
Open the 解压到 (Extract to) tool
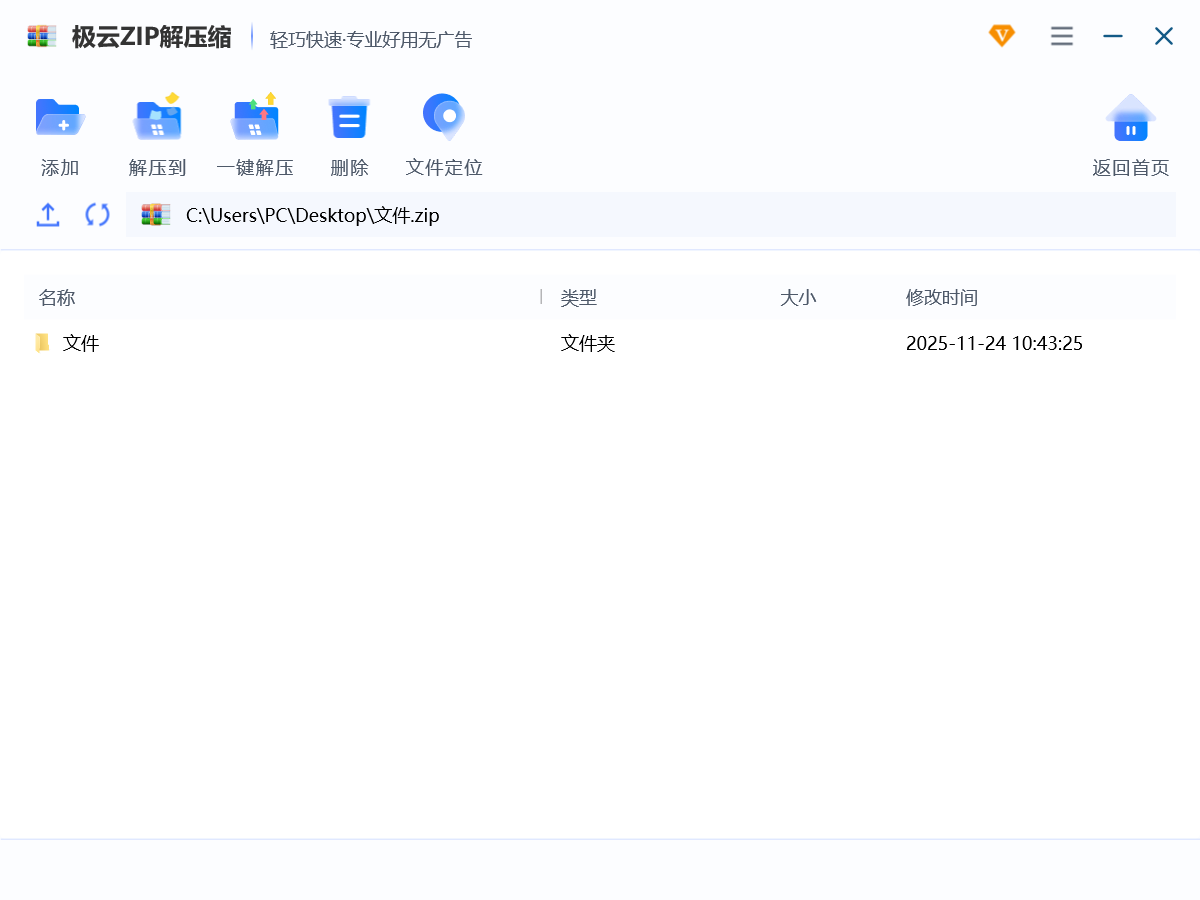pyautogui.click(x=157, y=119)
